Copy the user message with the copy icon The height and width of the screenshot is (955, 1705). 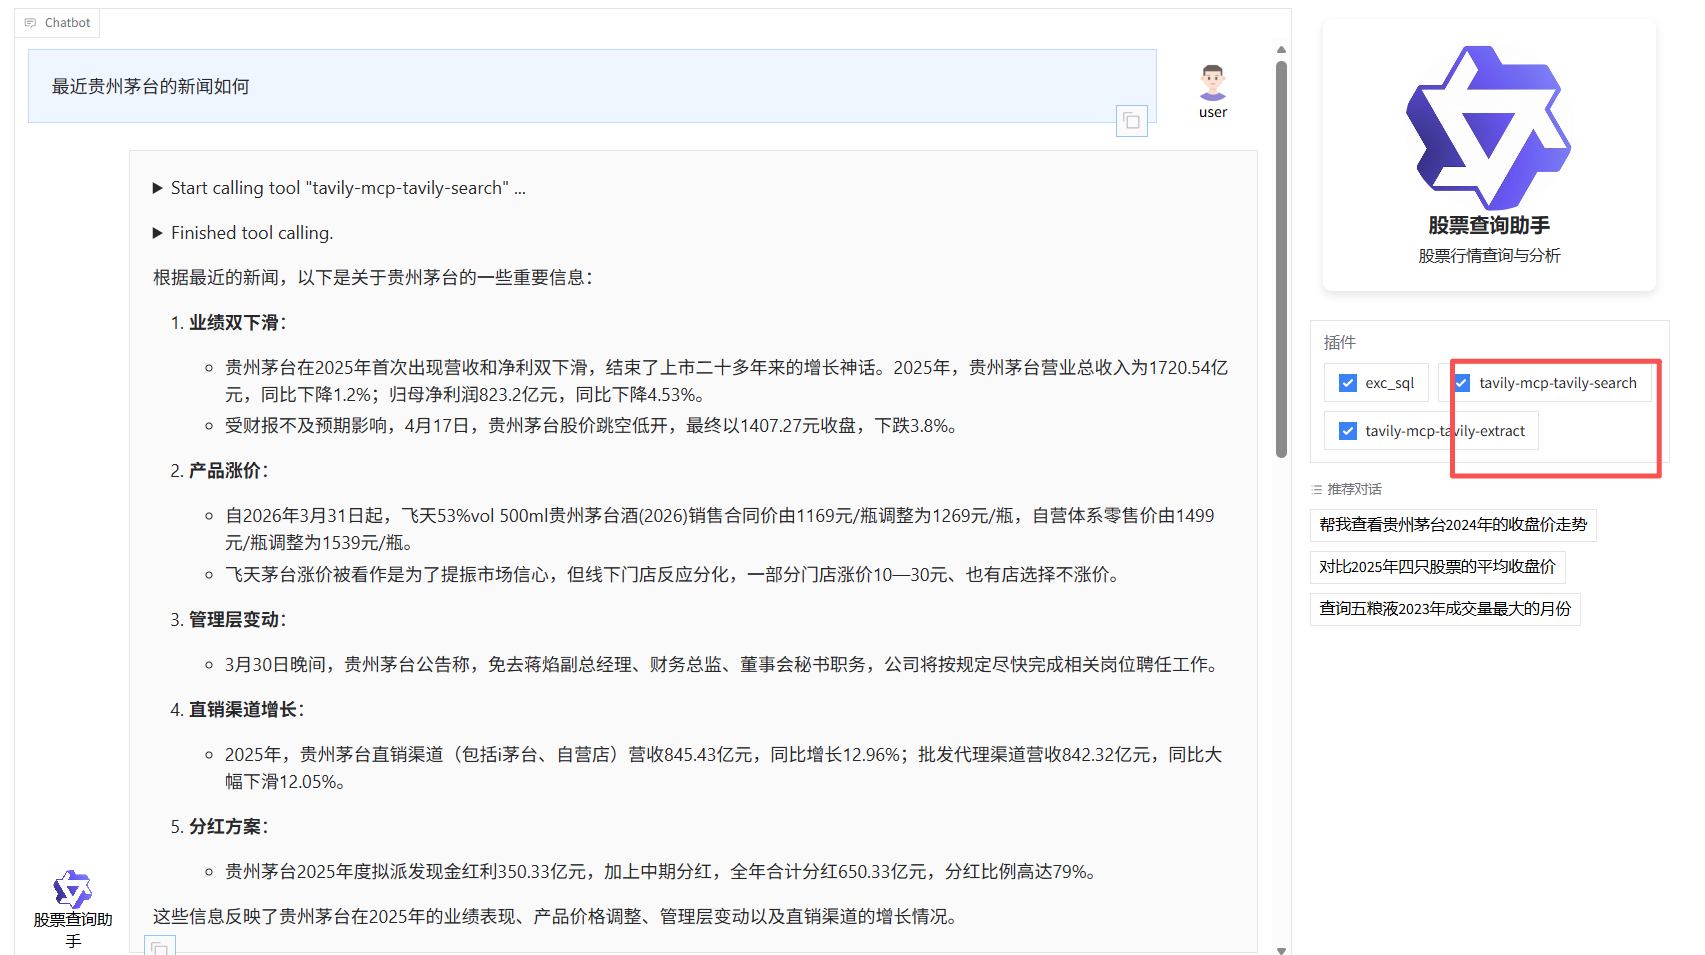[x=1131, y=121]
